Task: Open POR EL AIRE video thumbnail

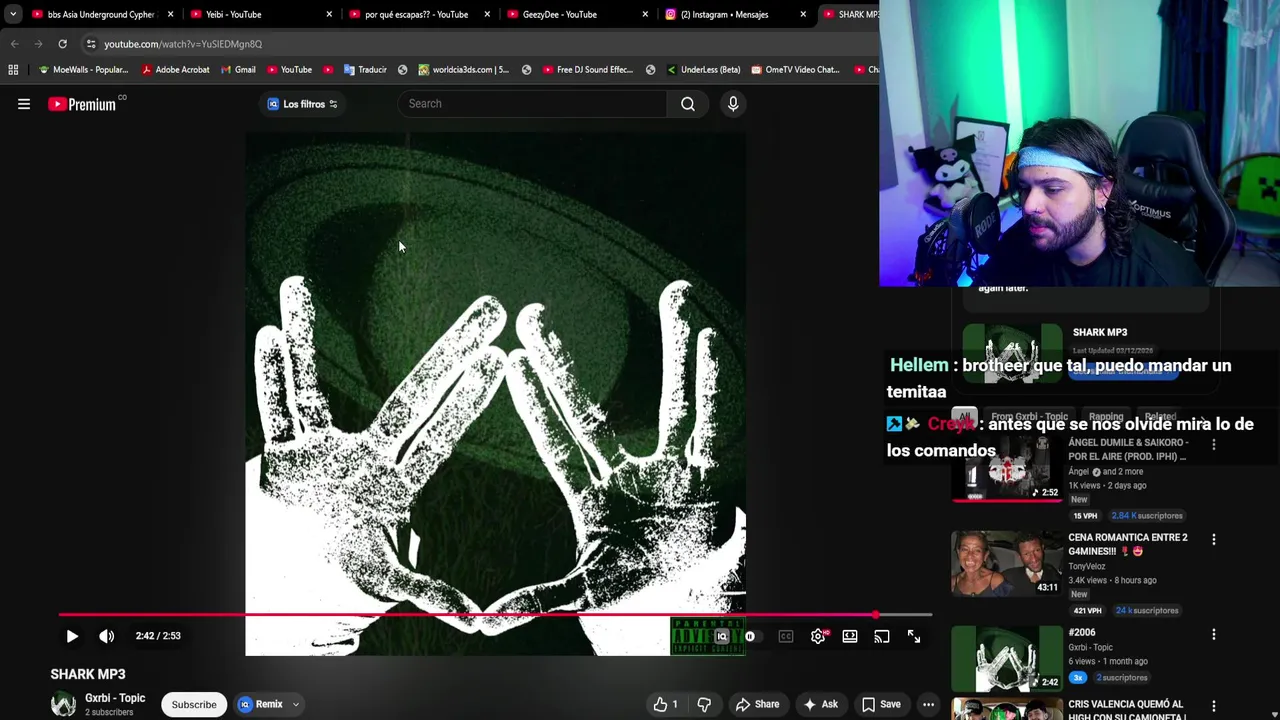Action: [x=1007, y=468]
